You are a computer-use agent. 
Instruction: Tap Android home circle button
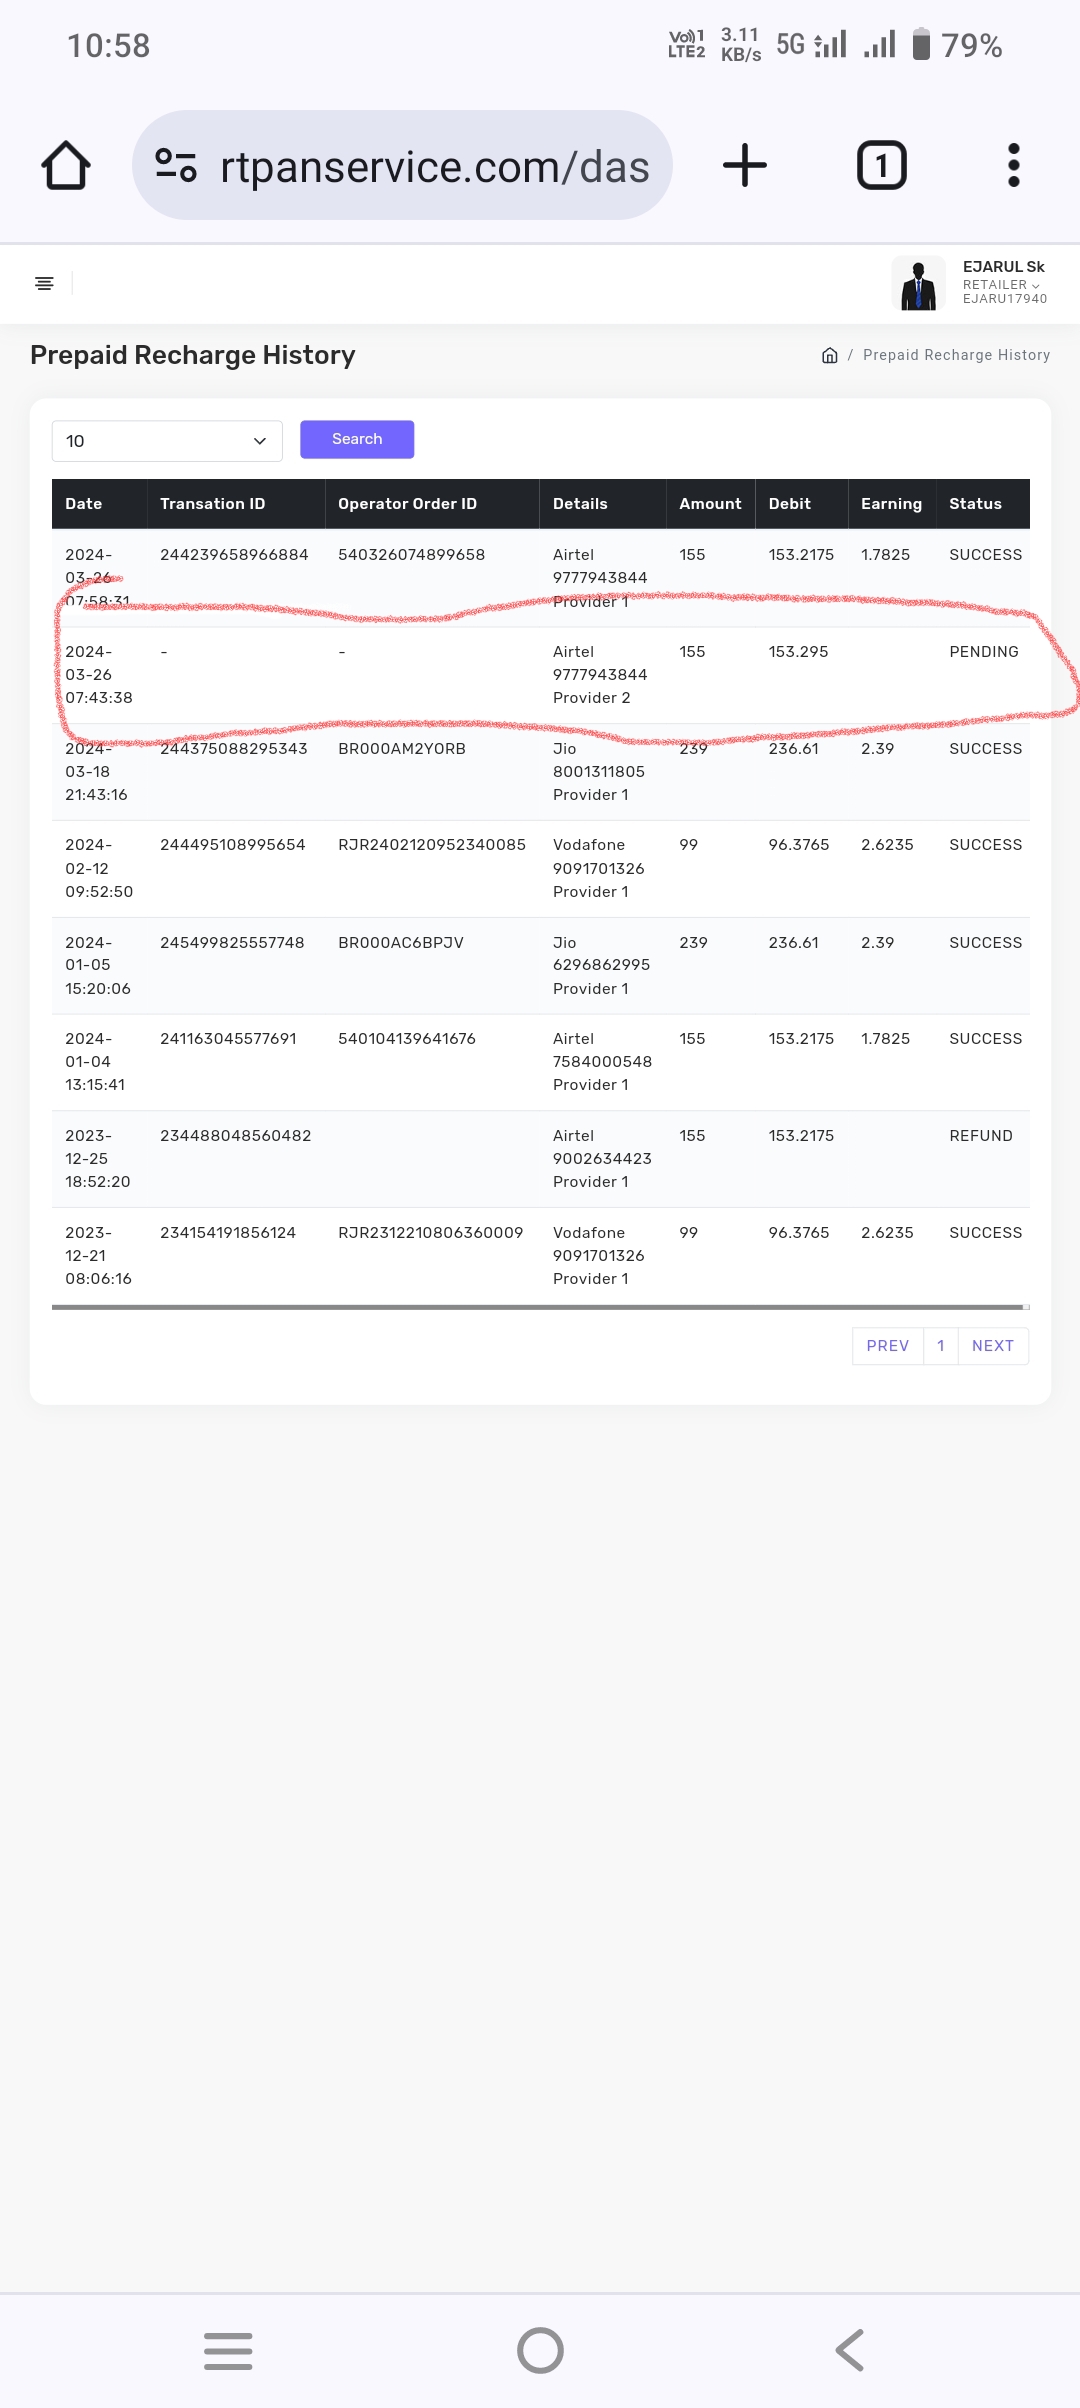(x=540, y=2350)
